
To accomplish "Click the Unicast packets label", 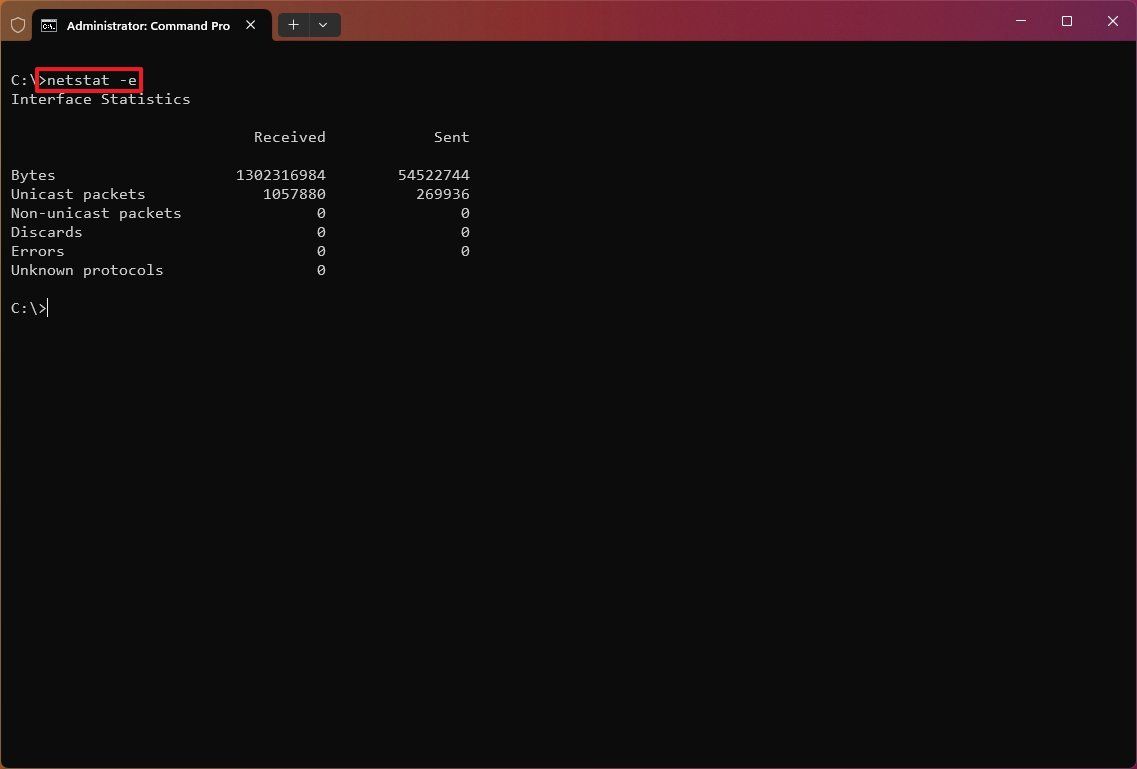I will point(77,194).
